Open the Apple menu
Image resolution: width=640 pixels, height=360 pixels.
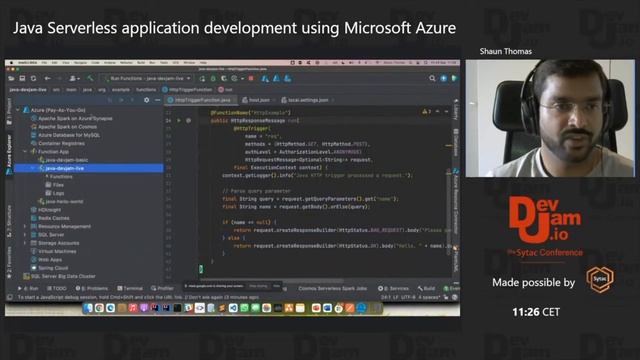tap(11, 63)
